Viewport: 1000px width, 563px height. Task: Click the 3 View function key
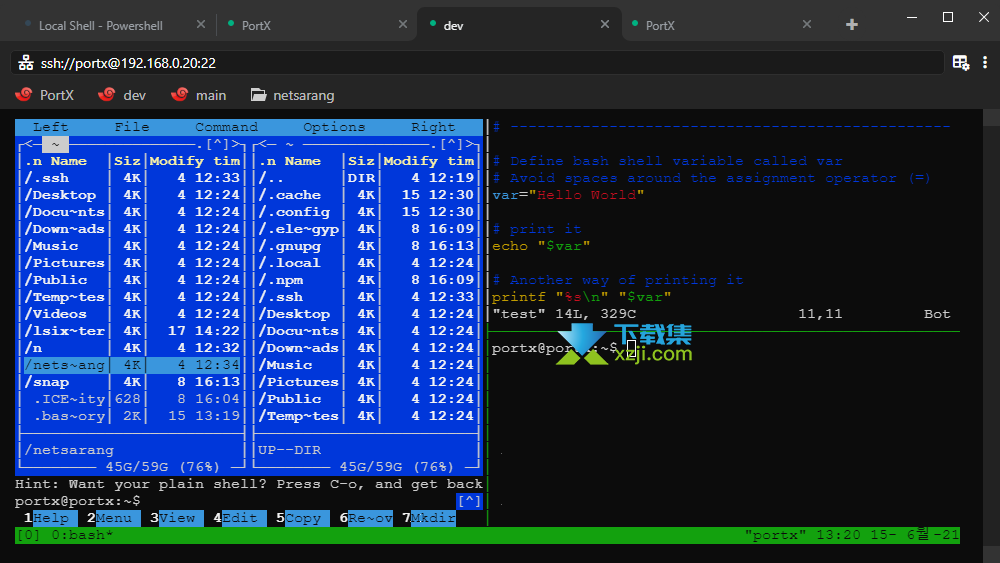[x=177, y=518]
